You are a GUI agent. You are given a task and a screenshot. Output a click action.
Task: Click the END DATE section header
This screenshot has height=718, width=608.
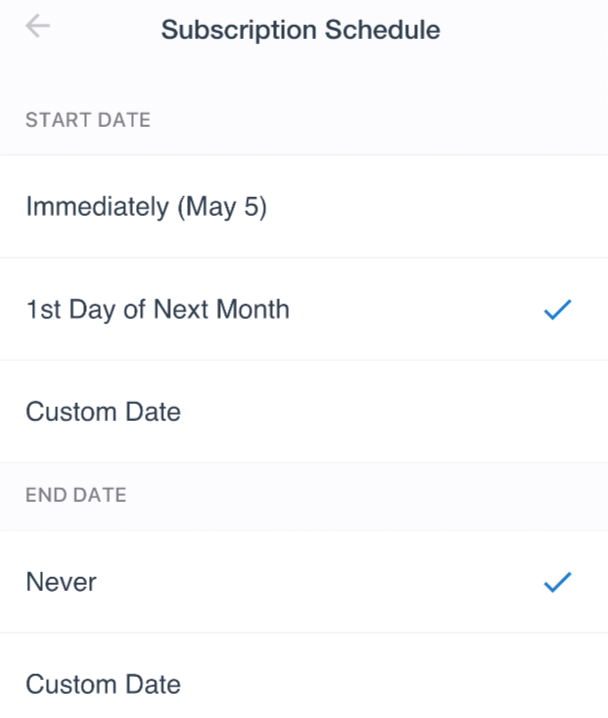click(x=76, y=495)
